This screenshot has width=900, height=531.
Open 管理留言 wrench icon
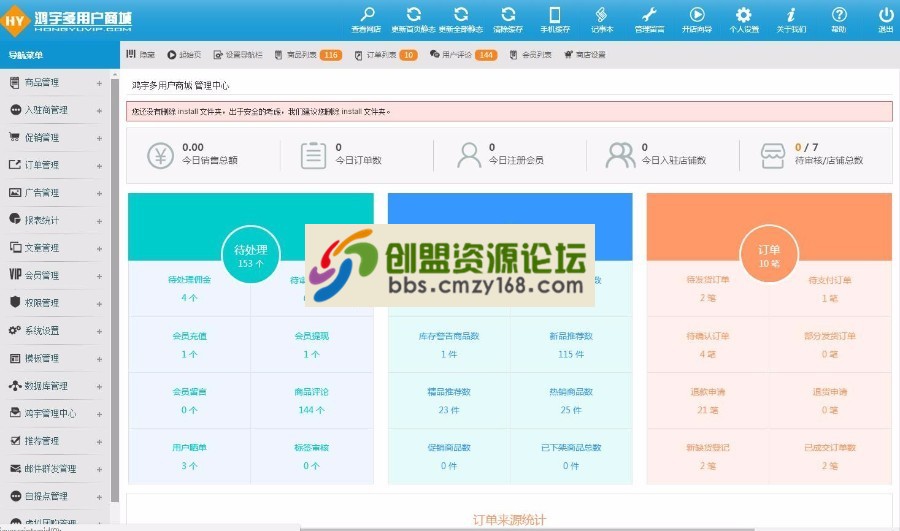tap(649, 14)
